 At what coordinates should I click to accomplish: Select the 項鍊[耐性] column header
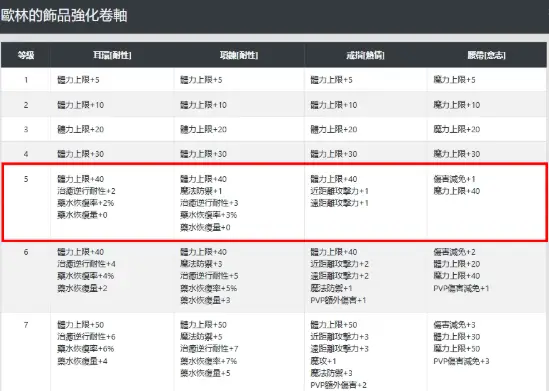click(x=239, y=55)
